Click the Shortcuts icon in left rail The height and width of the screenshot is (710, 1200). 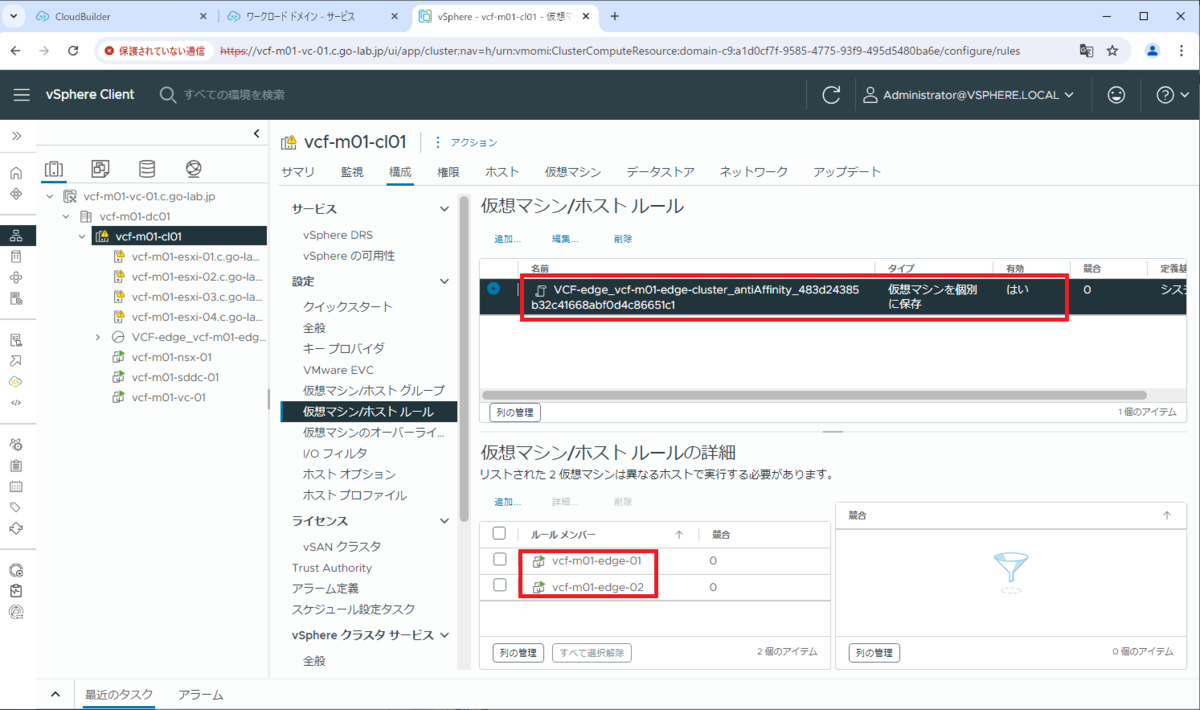coord(16,193)
